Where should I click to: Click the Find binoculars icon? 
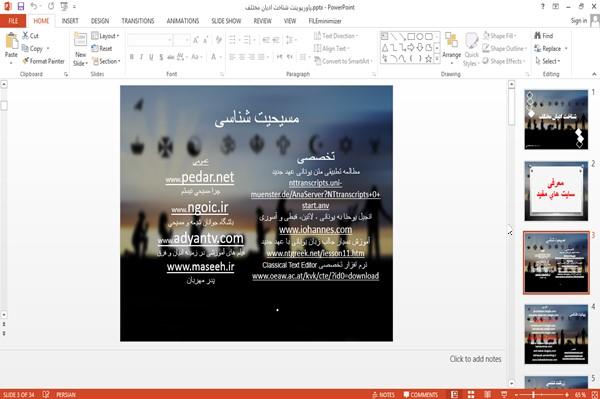[538, 36]
